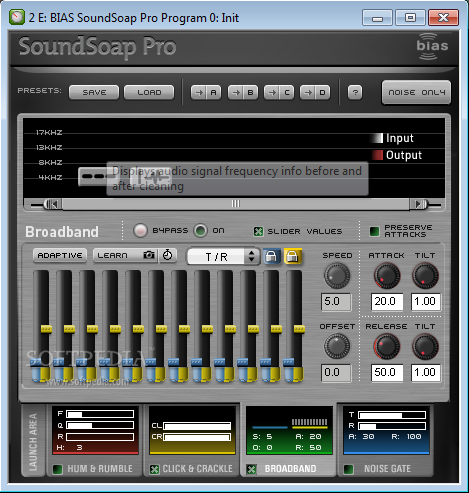Click the stopwatch timed learn icon
Image resolution: width=469 pixels, height=493 pixels.
coord(167,255)
